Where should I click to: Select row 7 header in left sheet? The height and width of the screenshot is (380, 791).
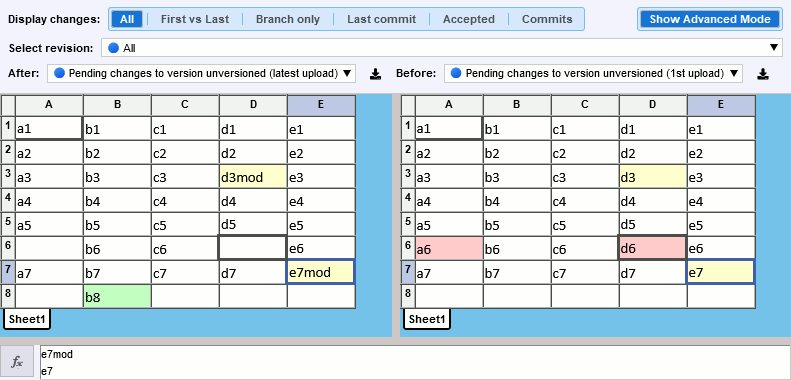point(8,272)
